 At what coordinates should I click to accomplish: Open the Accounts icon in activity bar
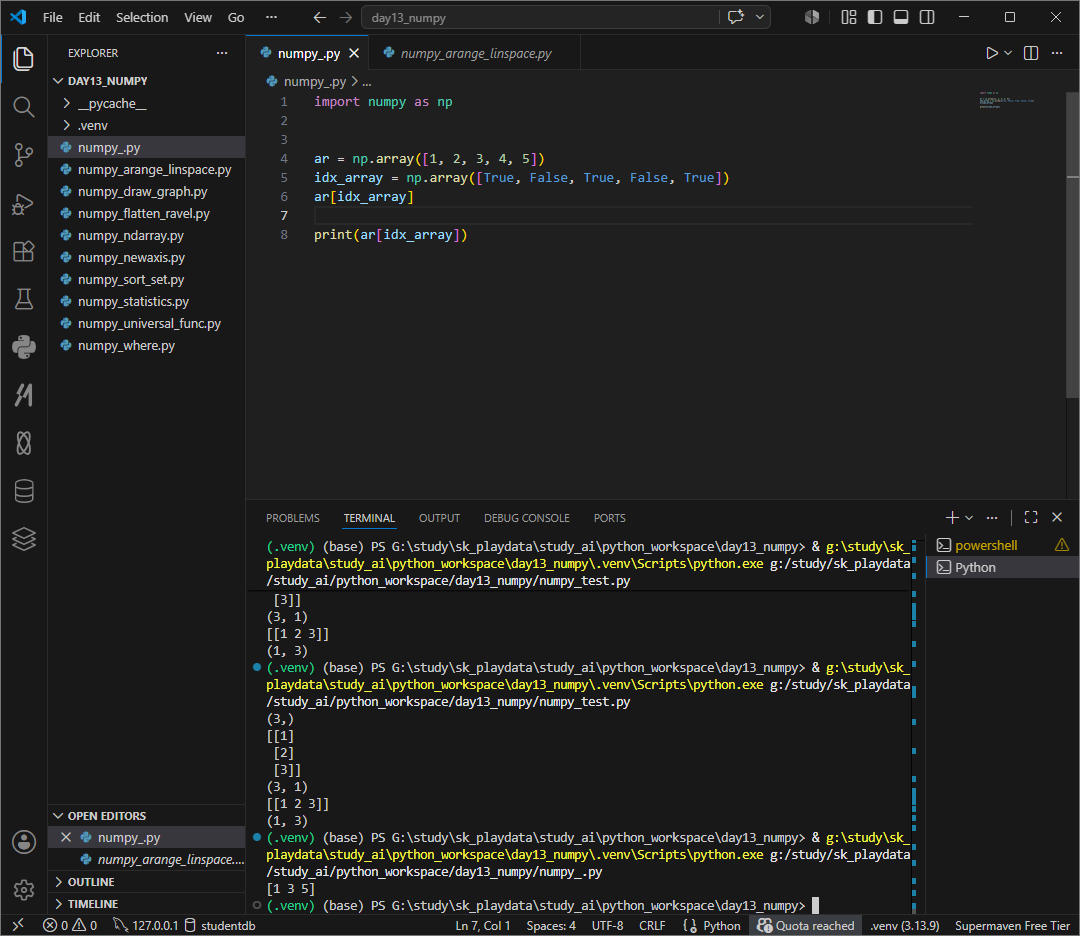[23, 842]
